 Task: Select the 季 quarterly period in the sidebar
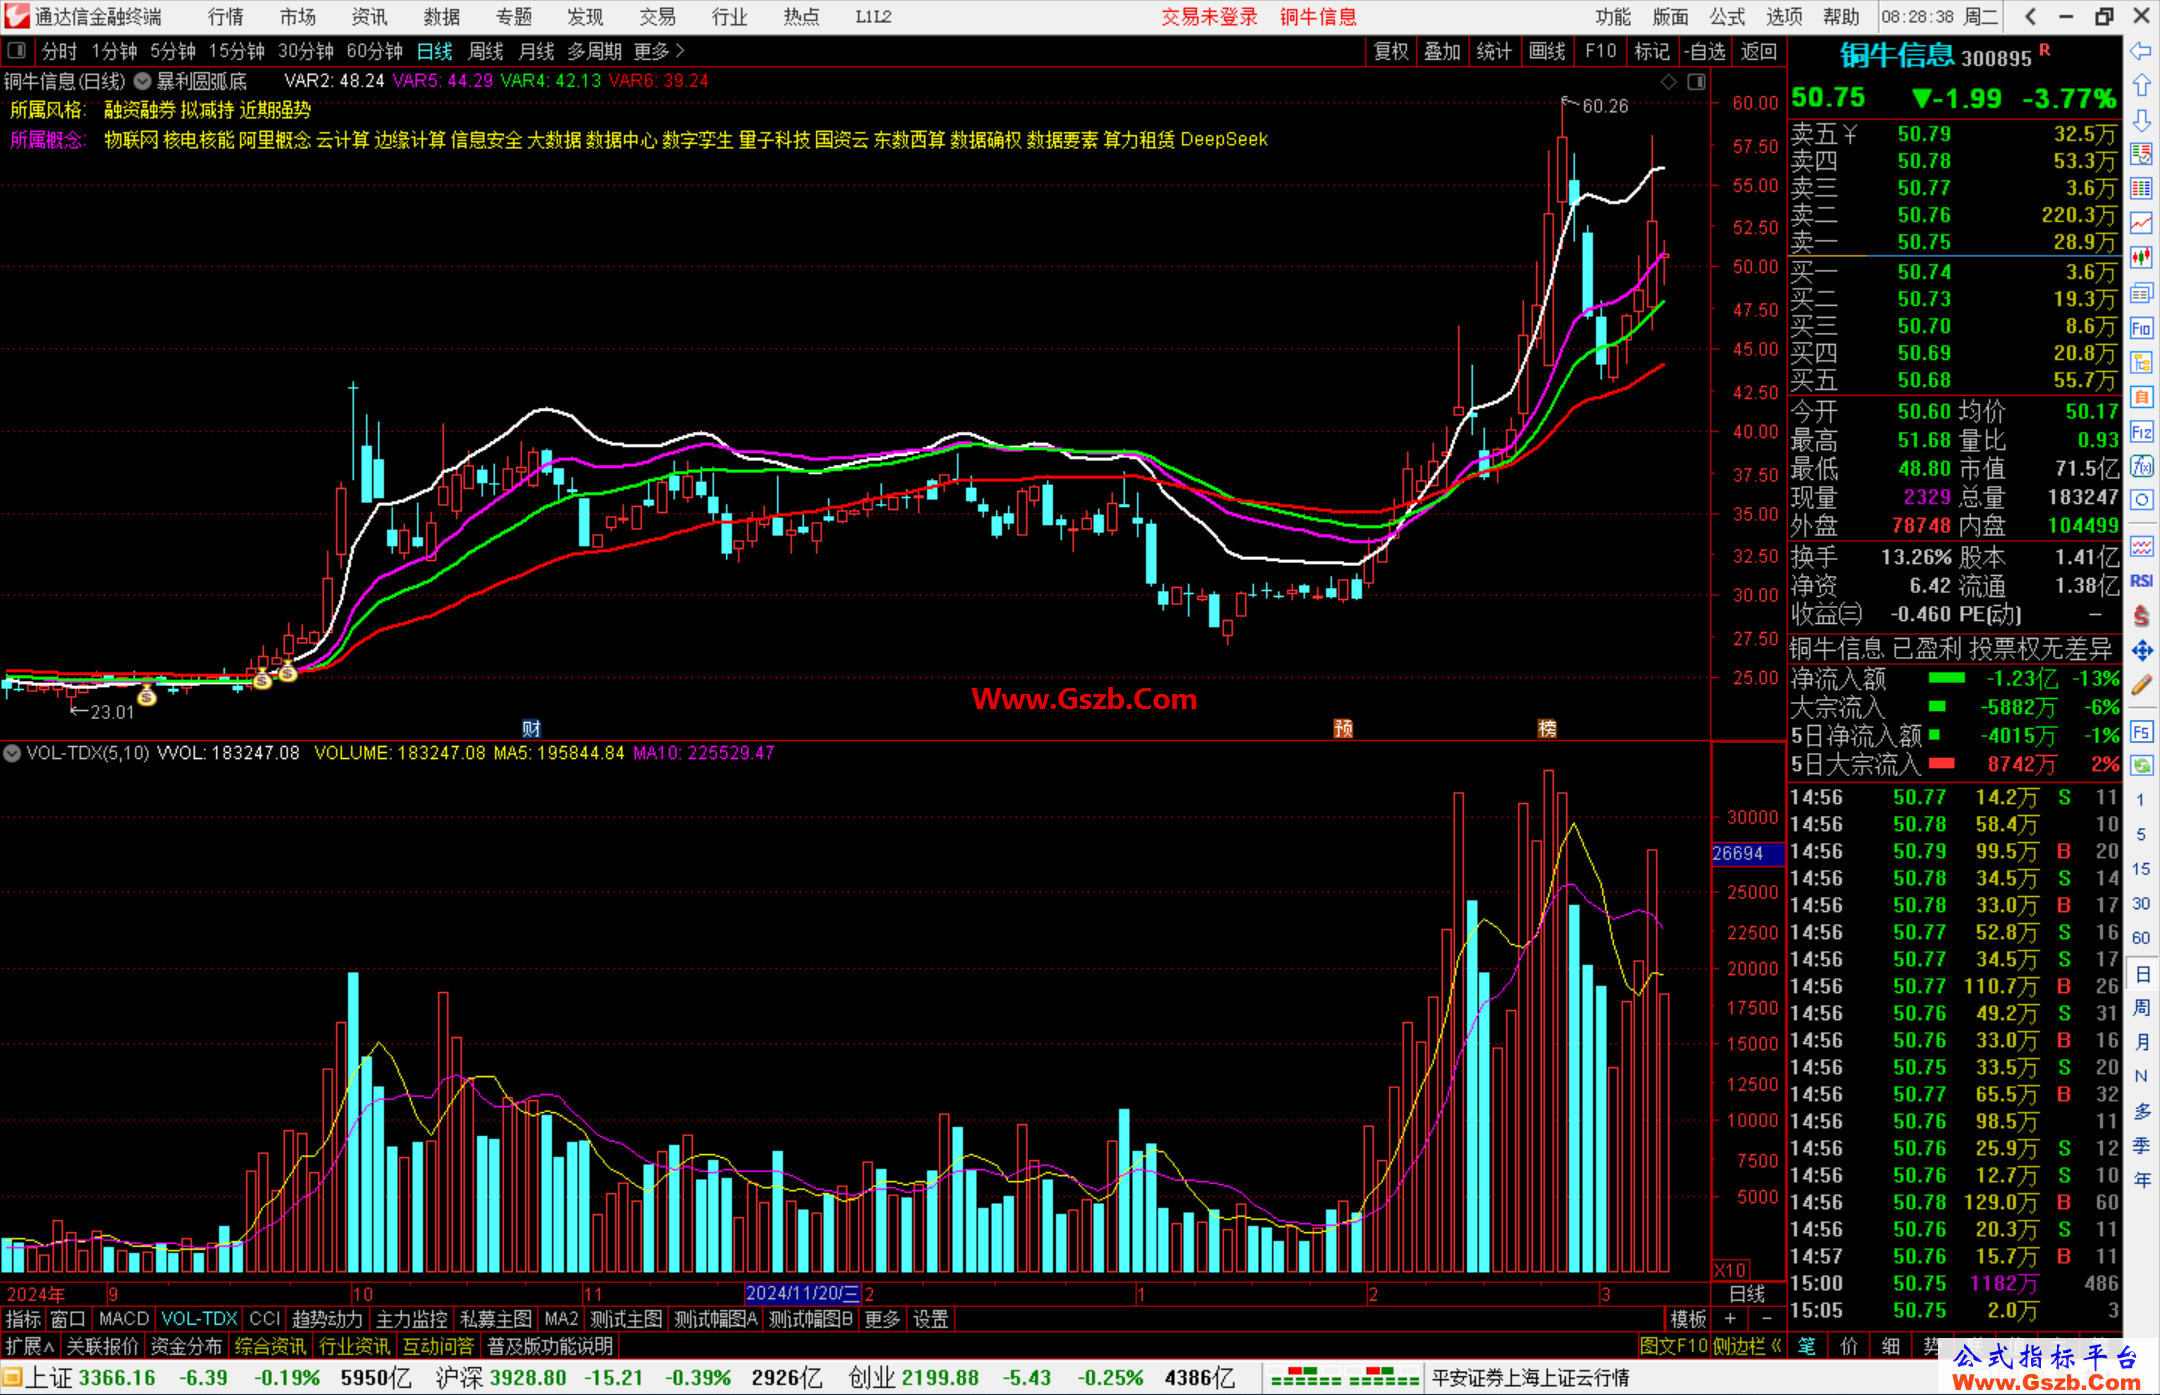pos(2141,1145)
